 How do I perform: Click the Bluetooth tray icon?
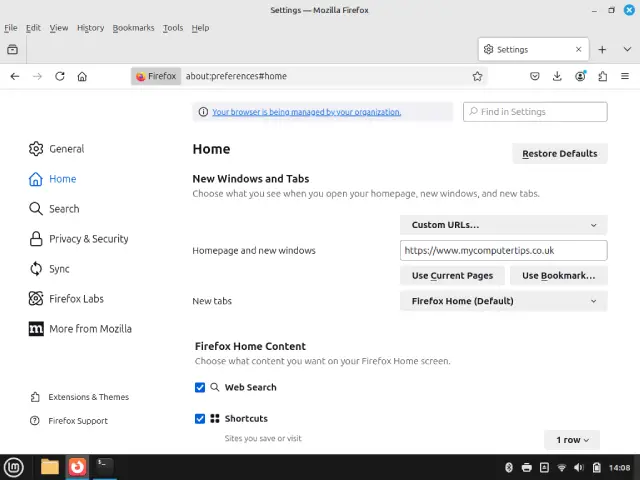[509, 467]
